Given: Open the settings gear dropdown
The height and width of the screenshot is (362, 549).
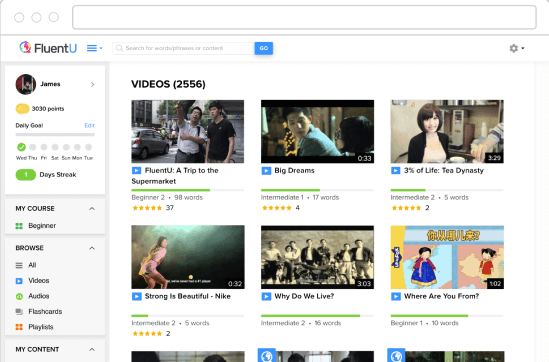Looking at the screenshot, I should [516, 48].
